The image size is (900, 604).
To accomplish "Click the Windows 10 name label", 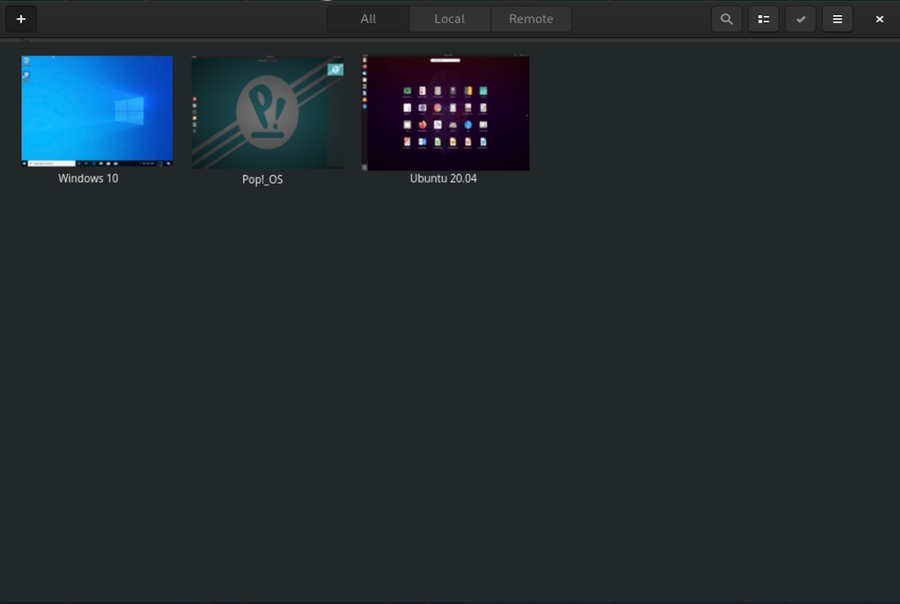I will 88,179.
